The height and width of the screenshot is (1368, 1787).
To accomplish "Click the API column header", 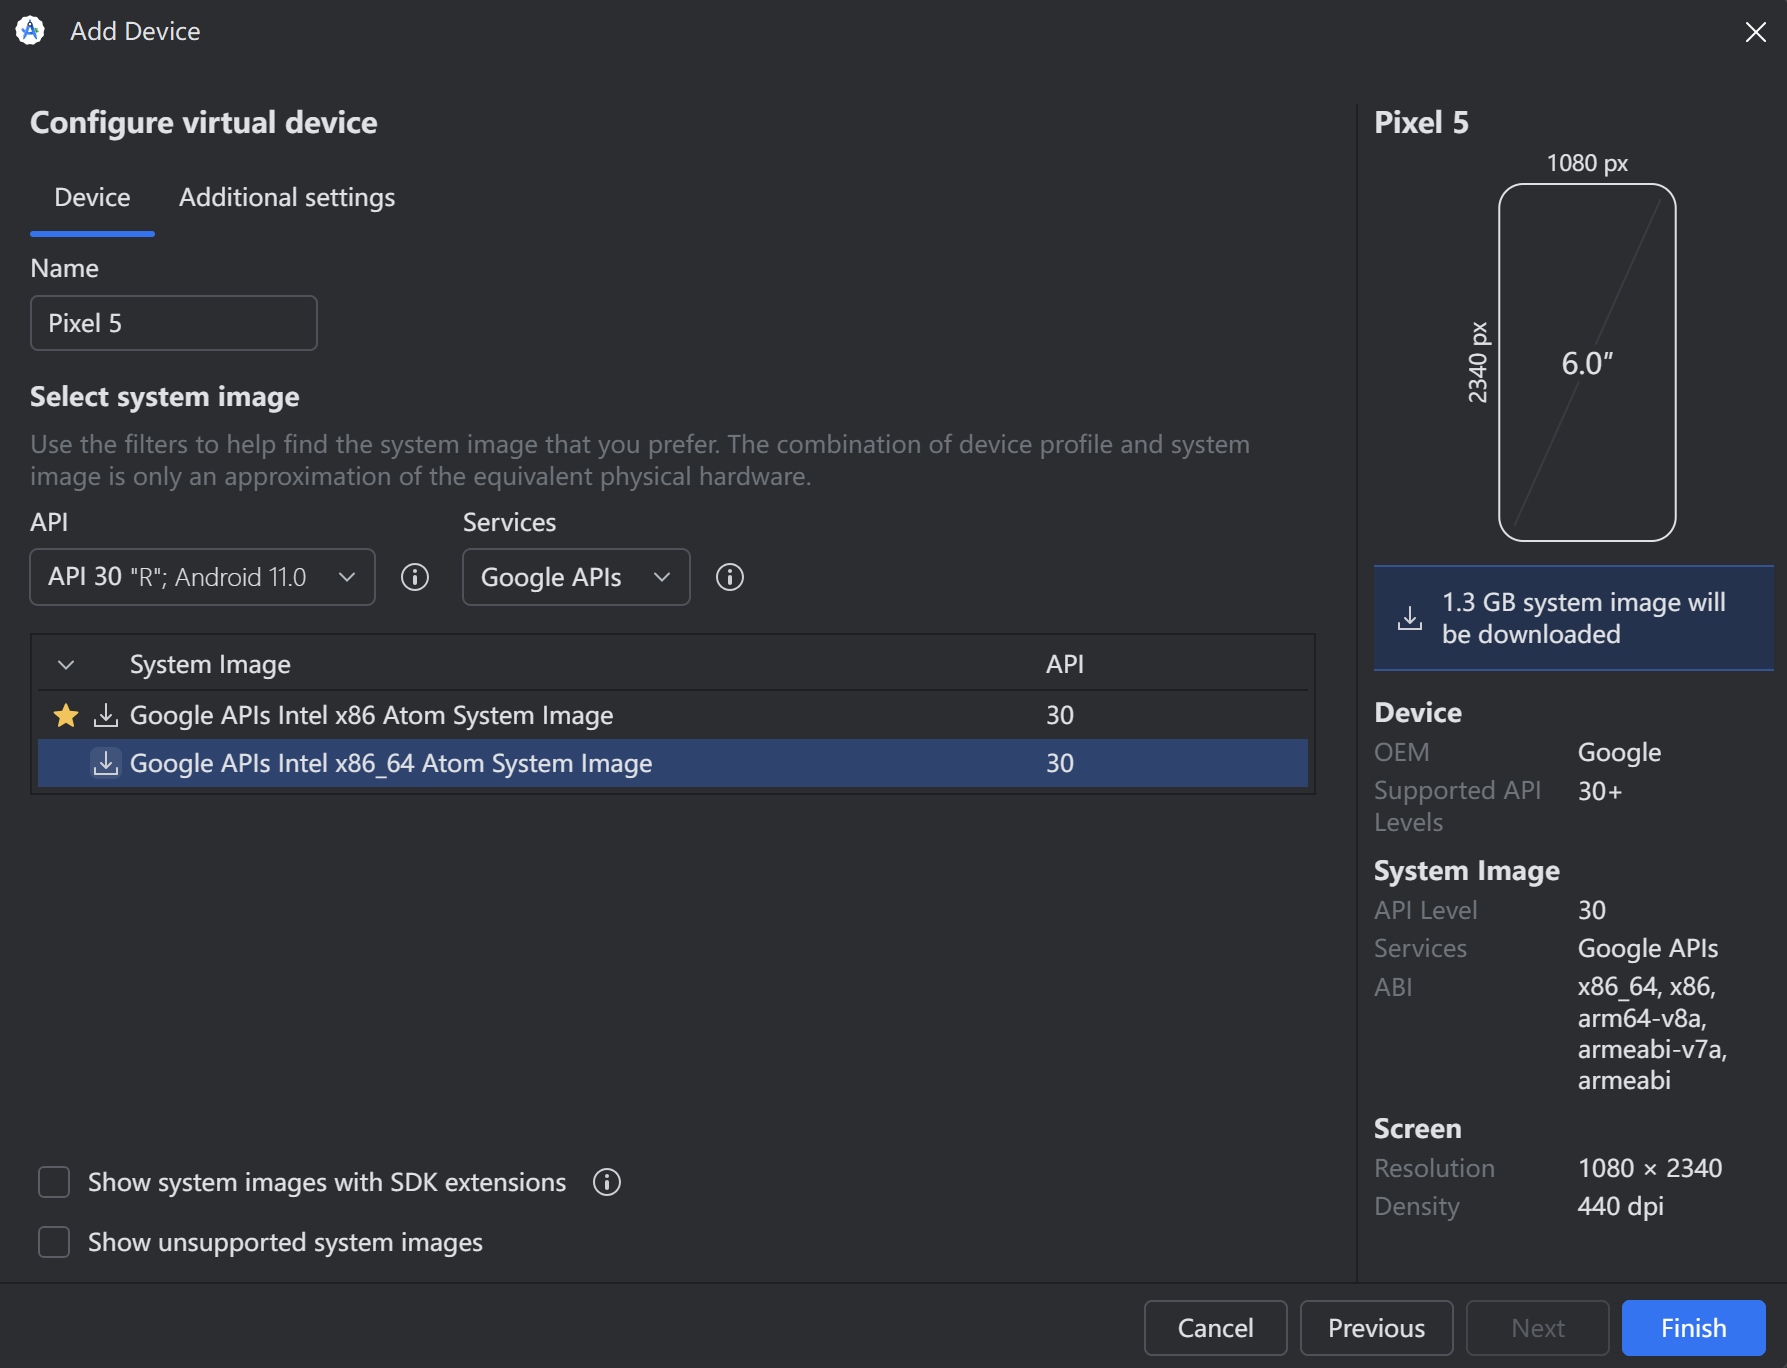I will tap(1065, 665).
